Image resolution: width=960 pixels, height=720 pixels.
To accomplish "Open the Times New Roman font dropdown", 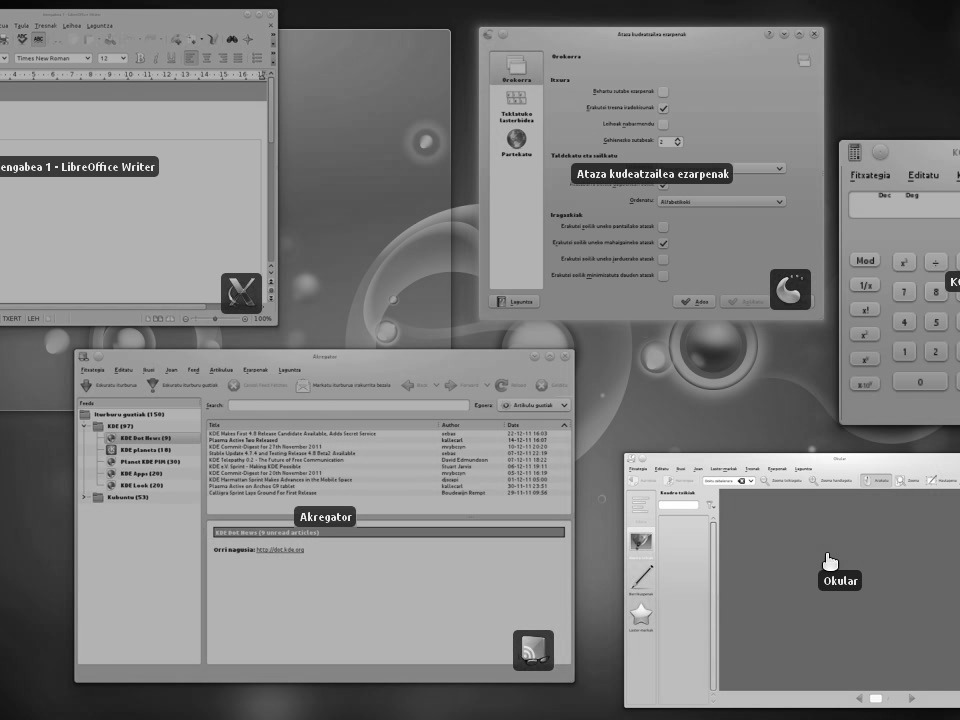I will pyautogui.click(x=53, y=58).
